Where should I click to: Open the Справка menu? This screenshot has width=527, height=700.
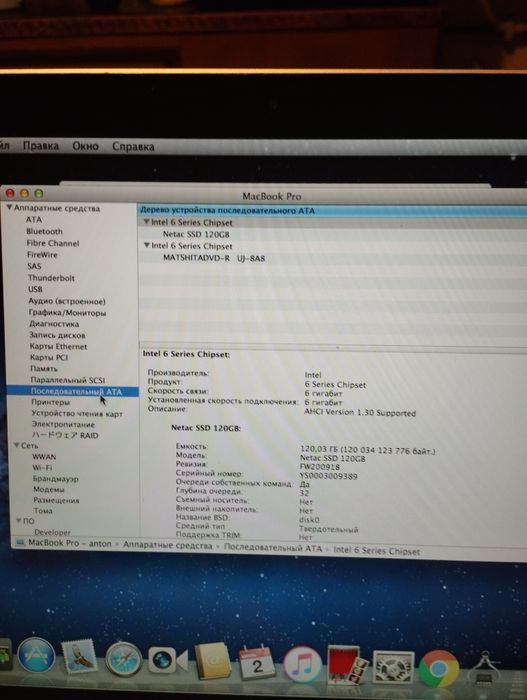click(x=133, y=146)
